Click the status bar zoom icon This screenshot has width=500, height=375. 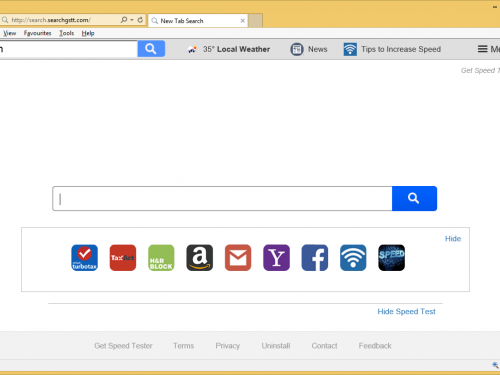pyautogui.click(x=495, y=365)
